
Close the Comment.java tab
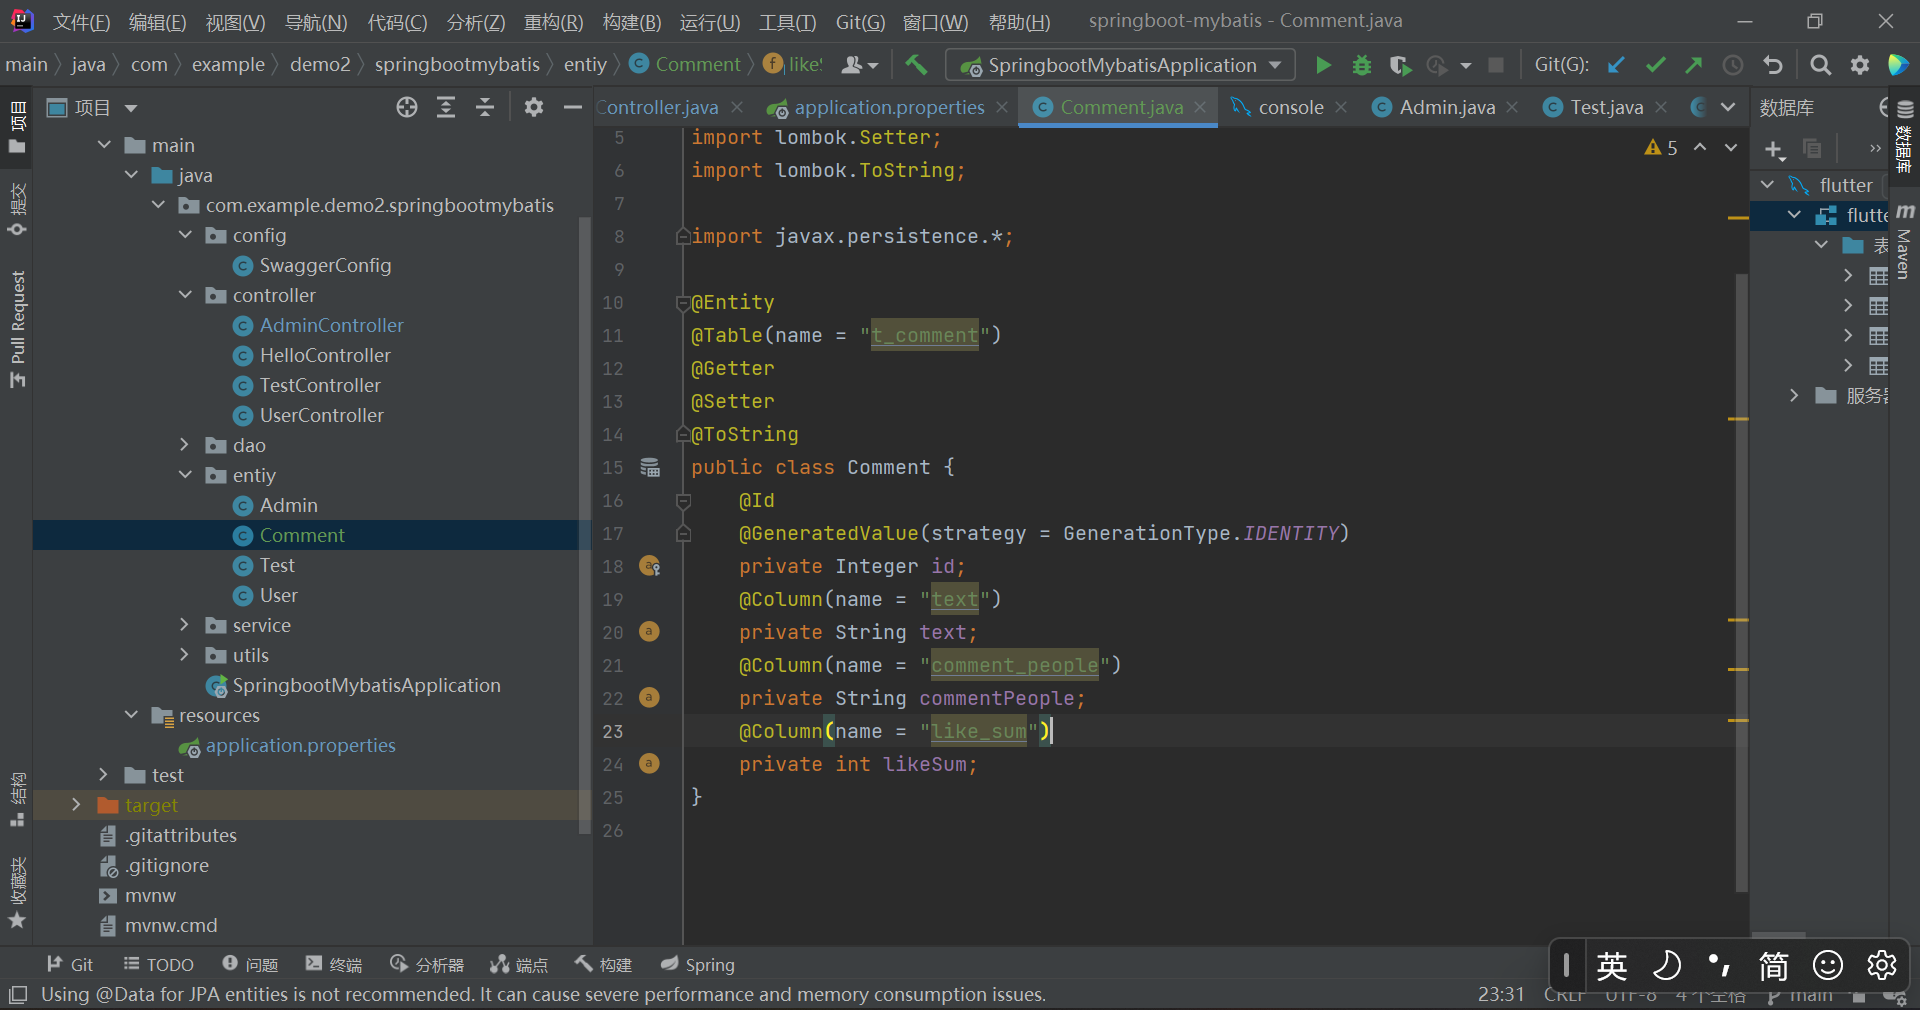(x=1200, y=107)
